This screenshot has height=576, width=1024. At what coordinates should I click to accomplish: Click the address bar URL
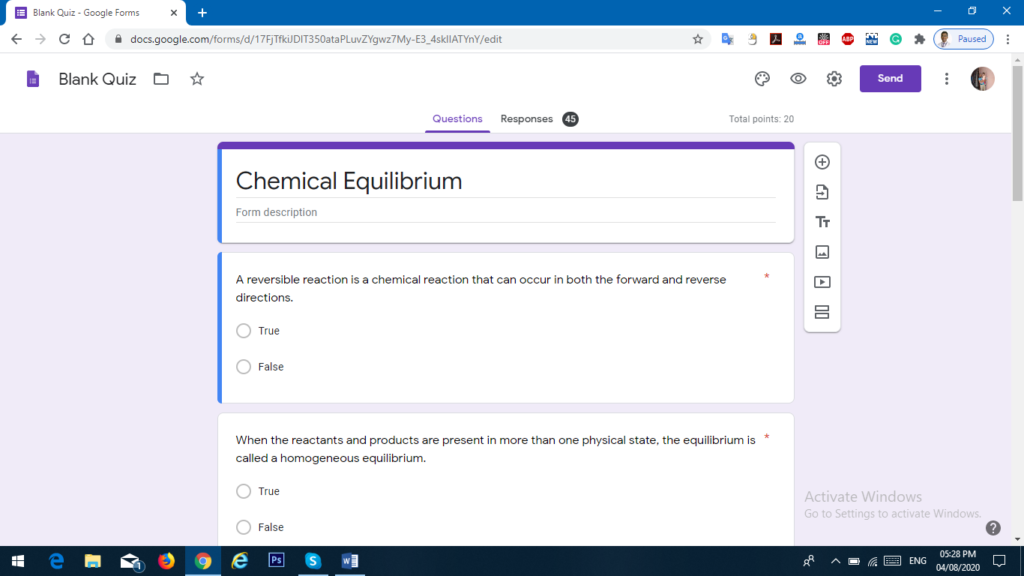pyautogui.click(x=316, y=39)
